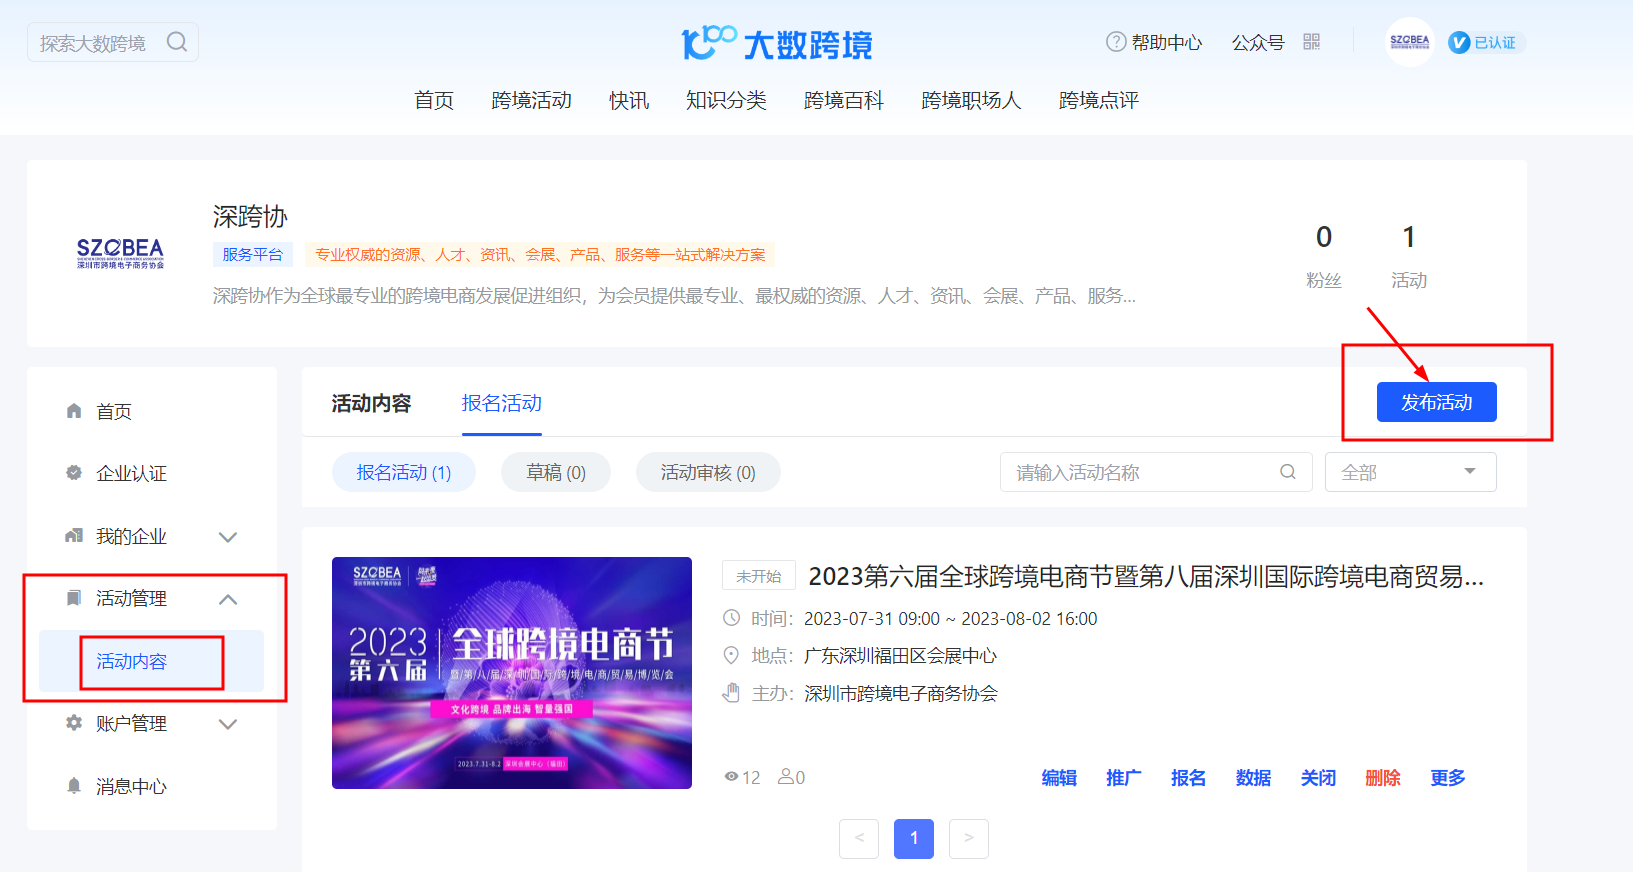Click the magnifier icon in activity name search
Screen dimensions: 1633x872
(1288, 472)
